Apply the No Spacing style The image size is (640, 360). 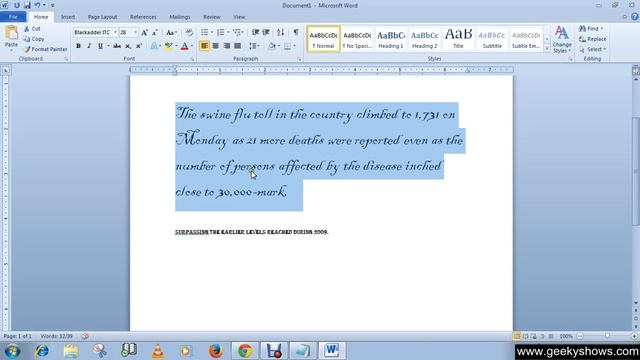point(357,39)
